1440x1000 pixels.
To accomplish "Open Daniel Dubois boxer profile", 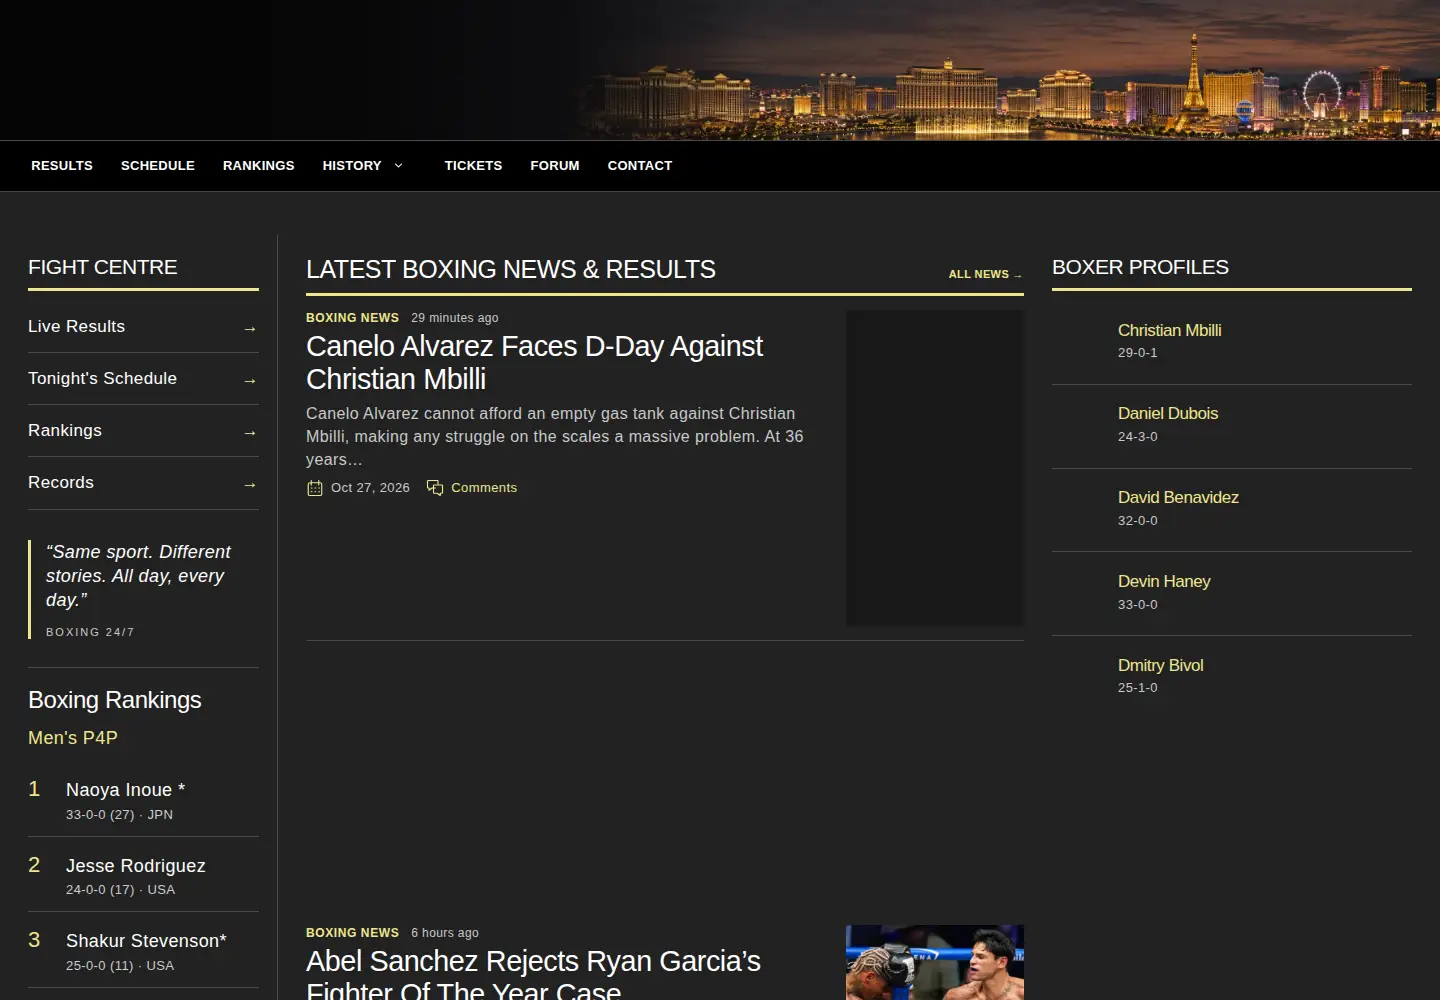I will click(x=1168, y=413).
